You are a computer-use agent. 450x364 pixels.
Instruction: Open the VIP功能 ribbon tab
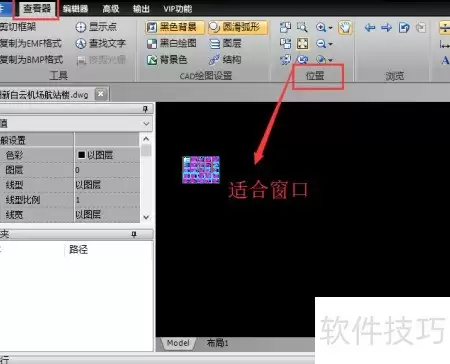click(178, 9)
